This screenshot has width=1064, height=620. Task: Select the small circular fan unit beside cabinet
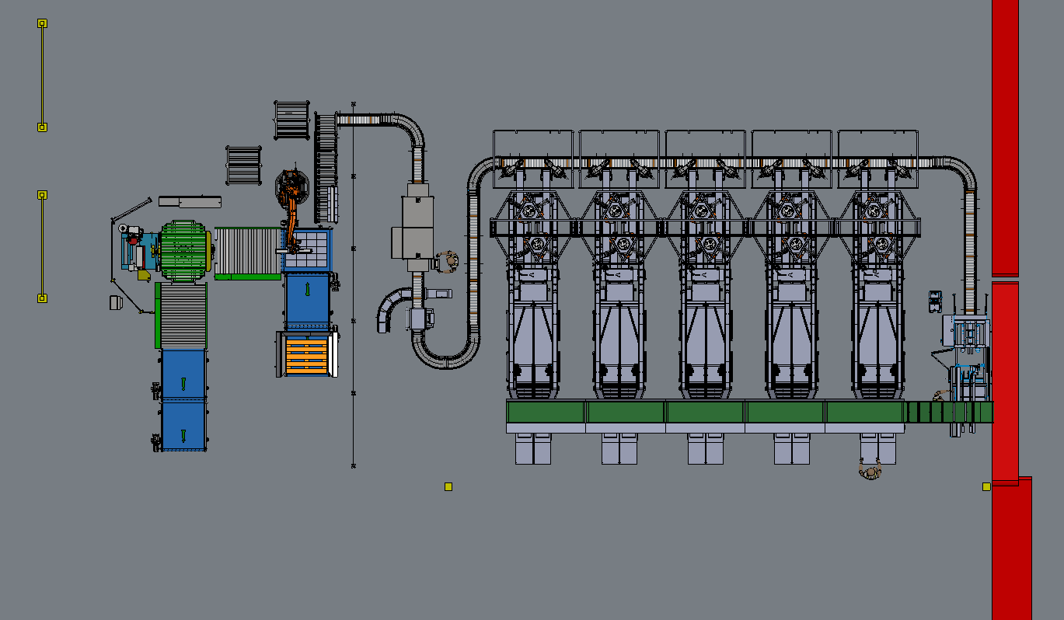(x=452, y=260)
